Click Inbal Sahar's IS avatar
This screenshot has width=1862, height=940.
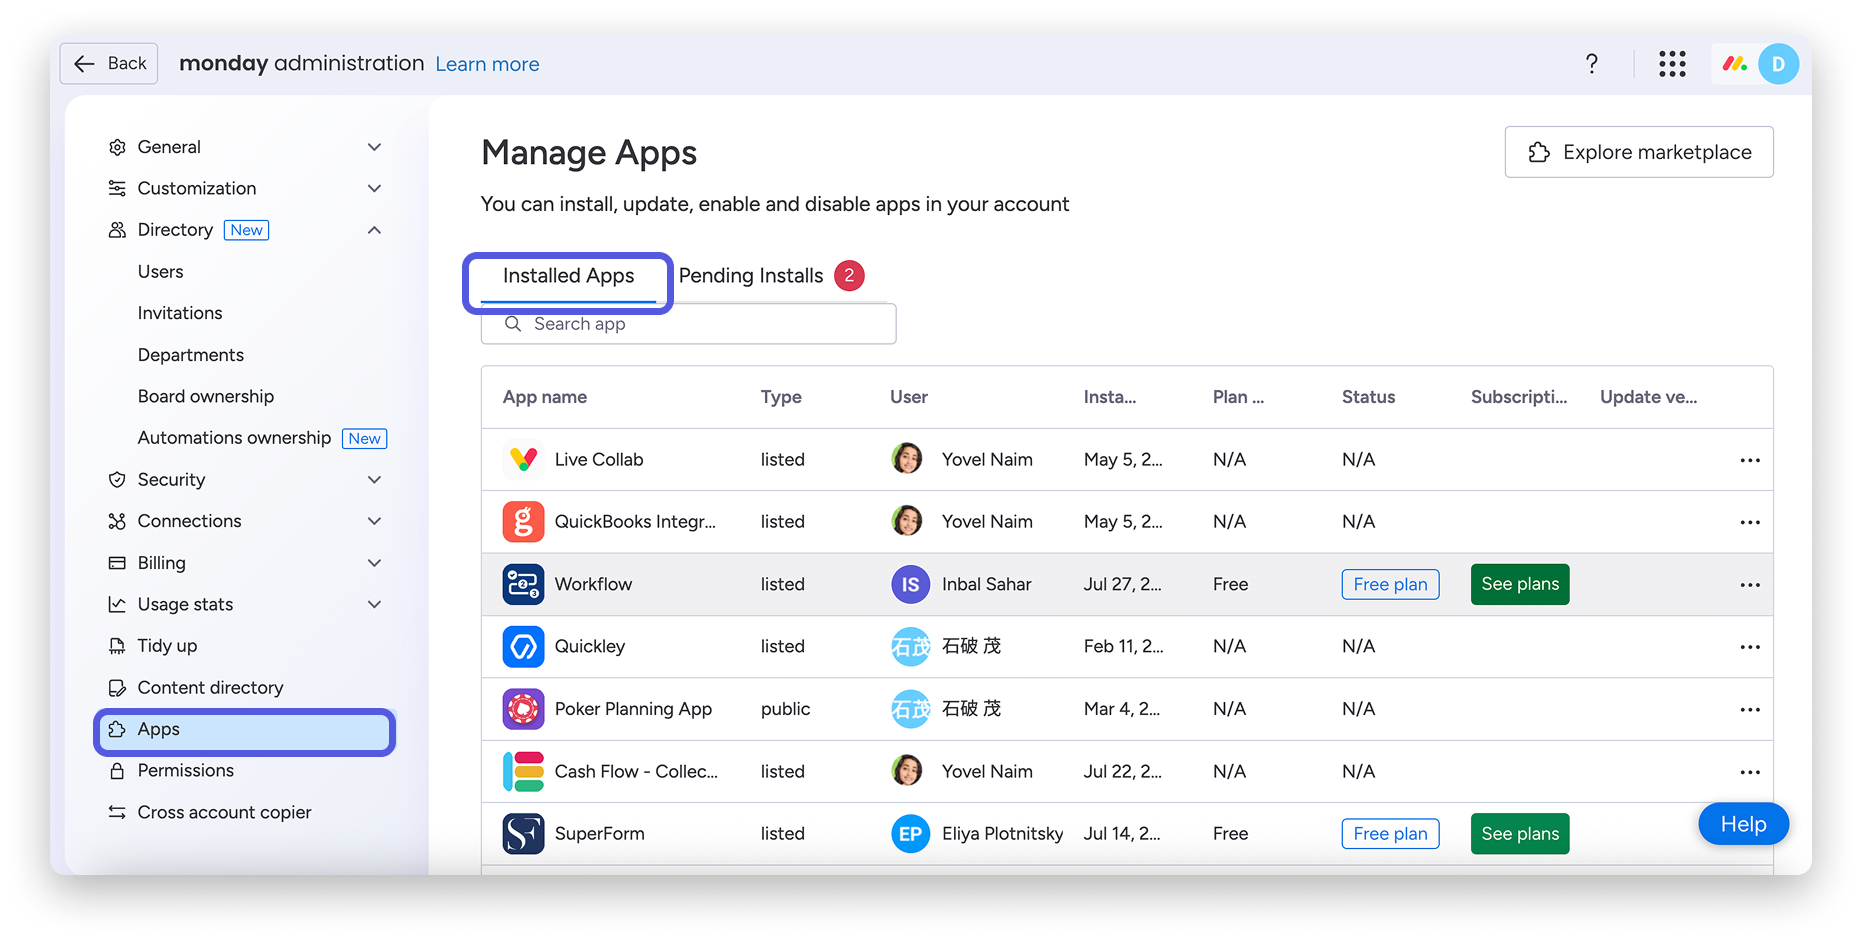click(x=910, y=585)
